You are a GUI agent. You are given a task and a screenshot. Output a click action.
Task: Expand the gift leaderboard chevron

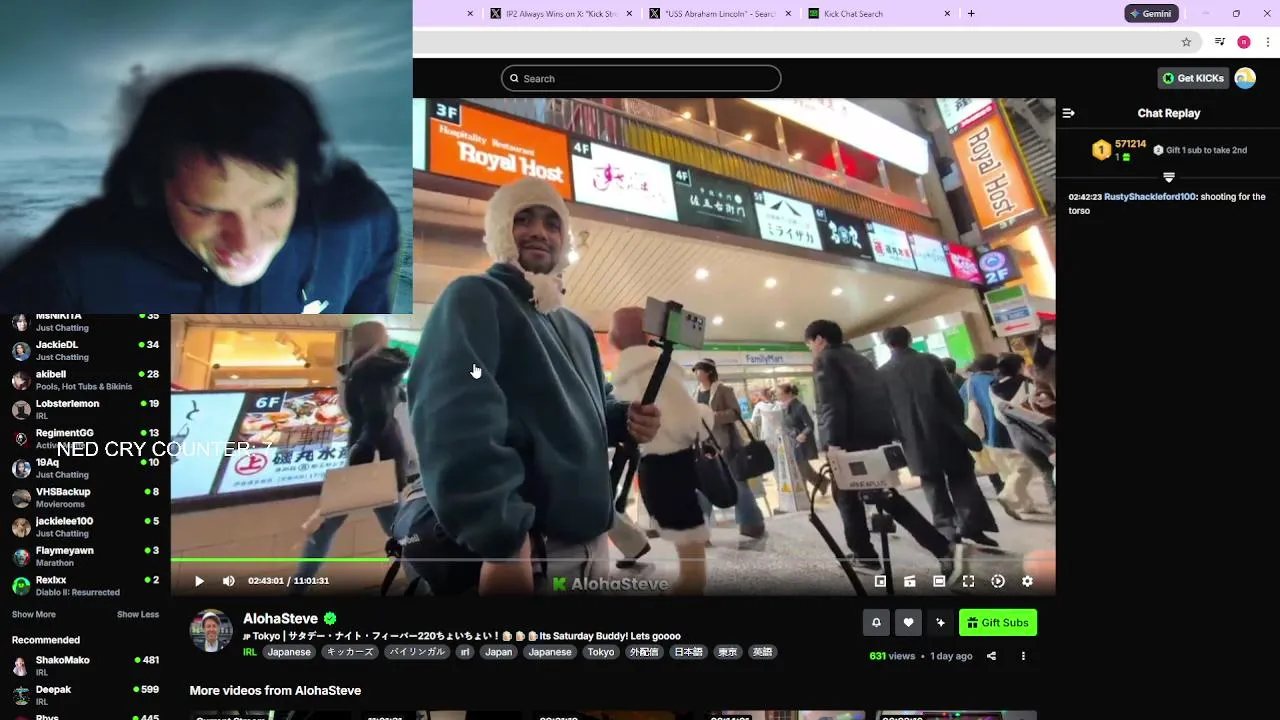pyautogui.click(x=1169, y=176)
